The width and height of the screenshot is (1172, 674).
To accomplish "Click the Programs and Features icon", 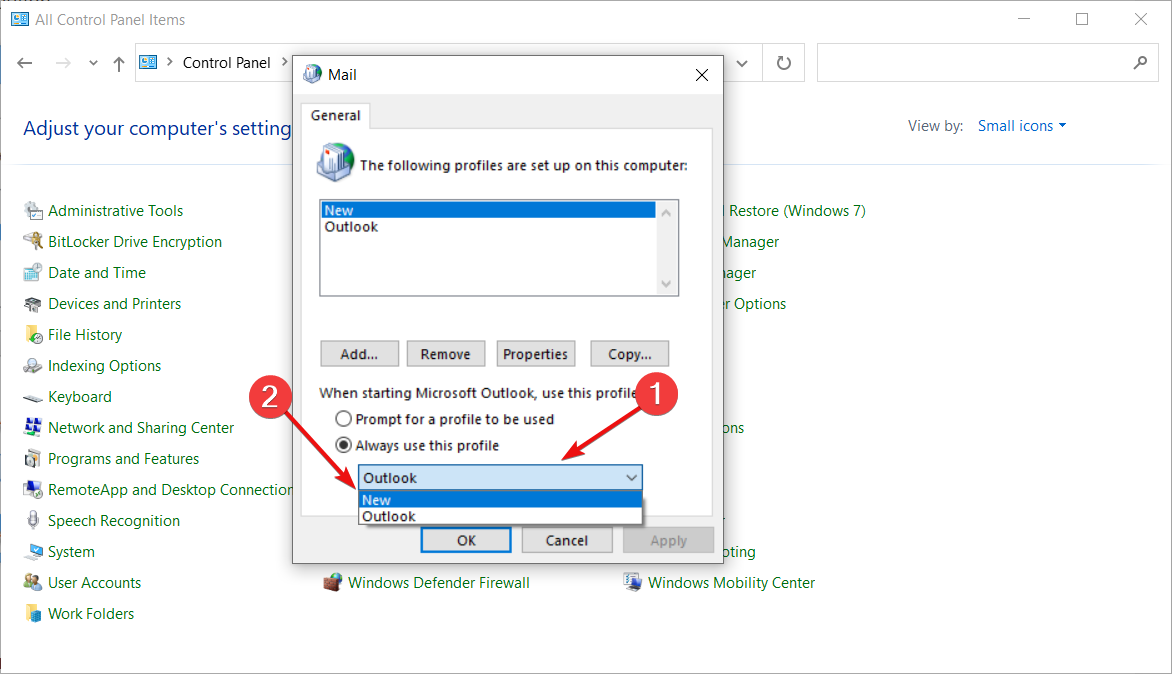I will click(x=33, y=459).
